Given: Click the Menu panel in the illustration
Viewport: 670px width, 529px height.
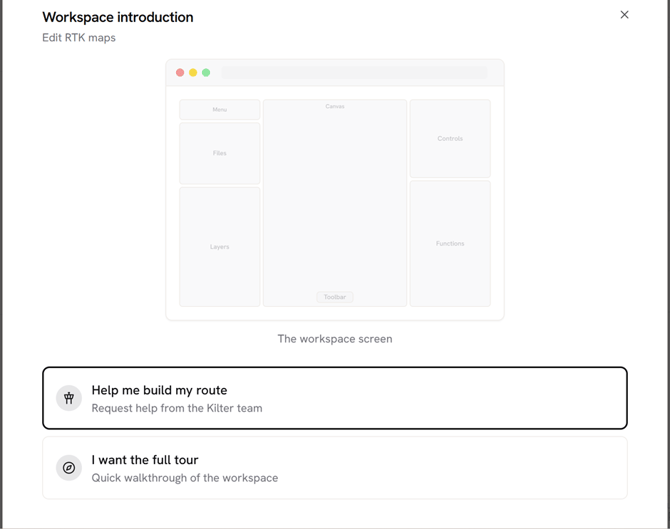Looking at the screenshot, I should (220, 110).
